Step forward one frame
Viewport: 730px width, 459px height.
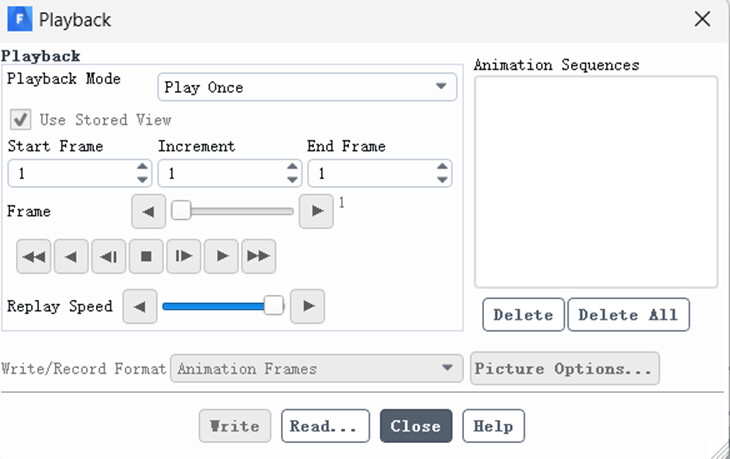point(184,257)
